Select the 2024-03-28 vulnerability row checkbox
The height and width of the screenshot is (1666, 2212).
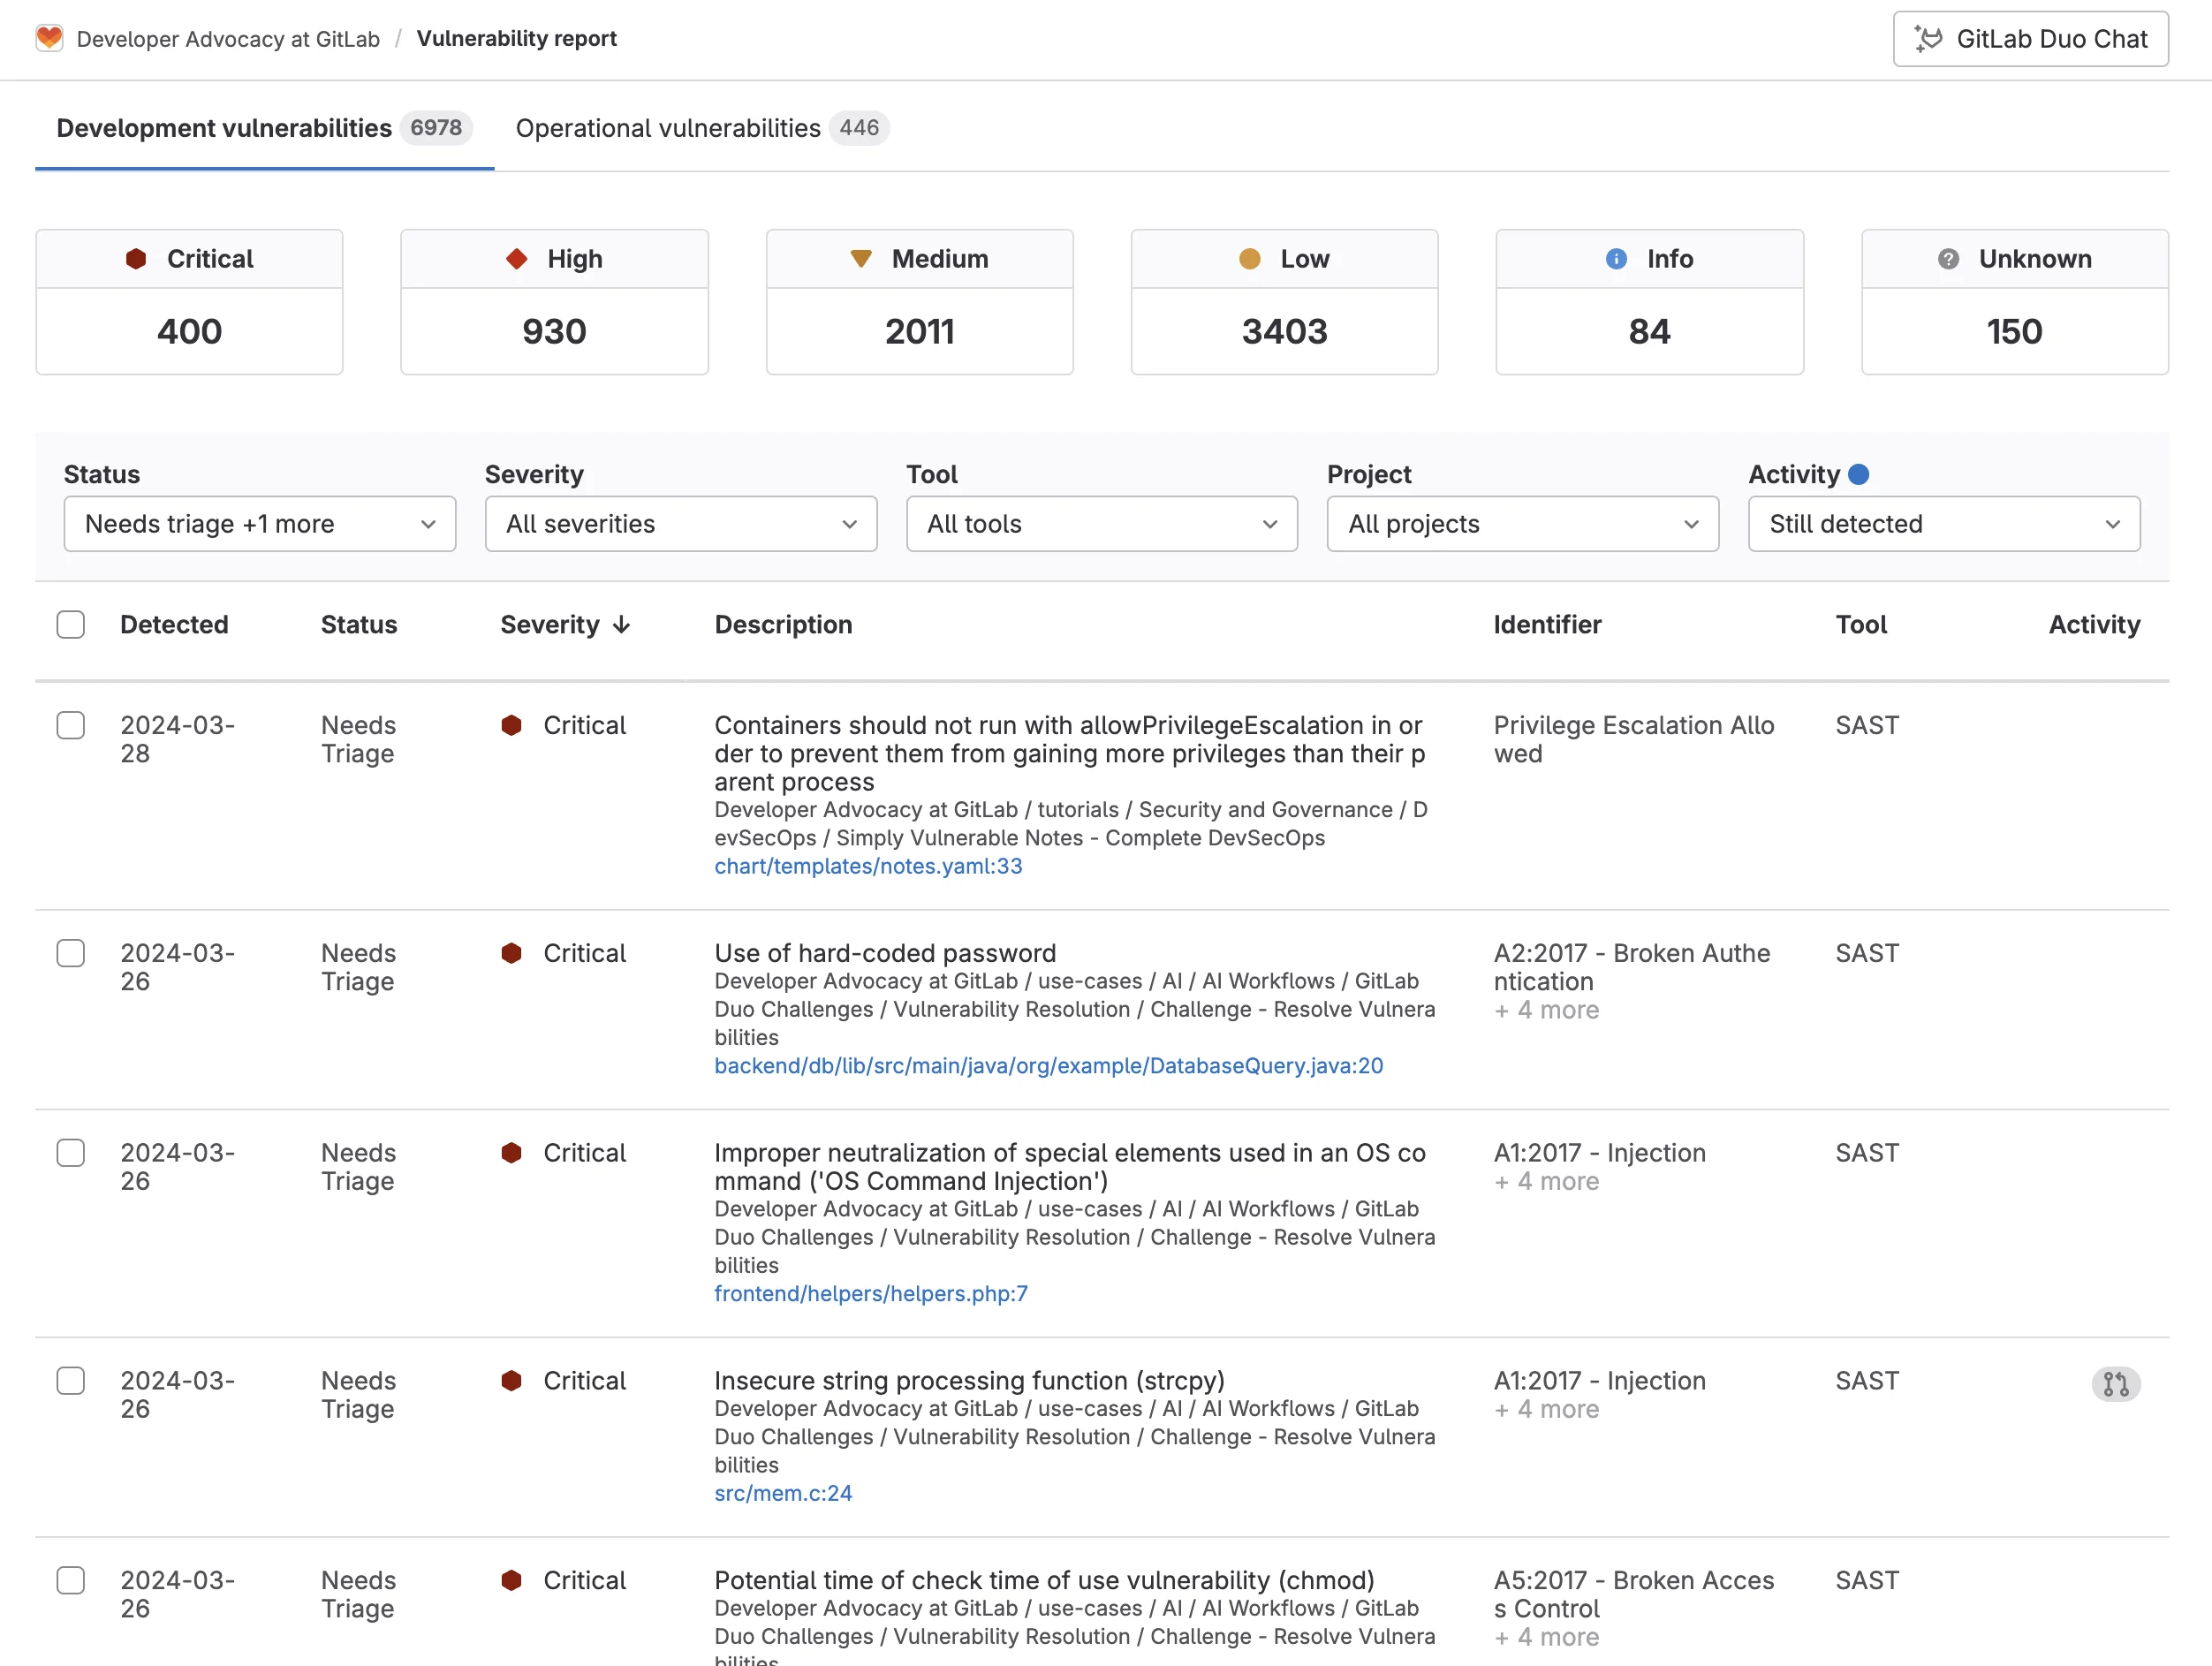click(71, 726)
